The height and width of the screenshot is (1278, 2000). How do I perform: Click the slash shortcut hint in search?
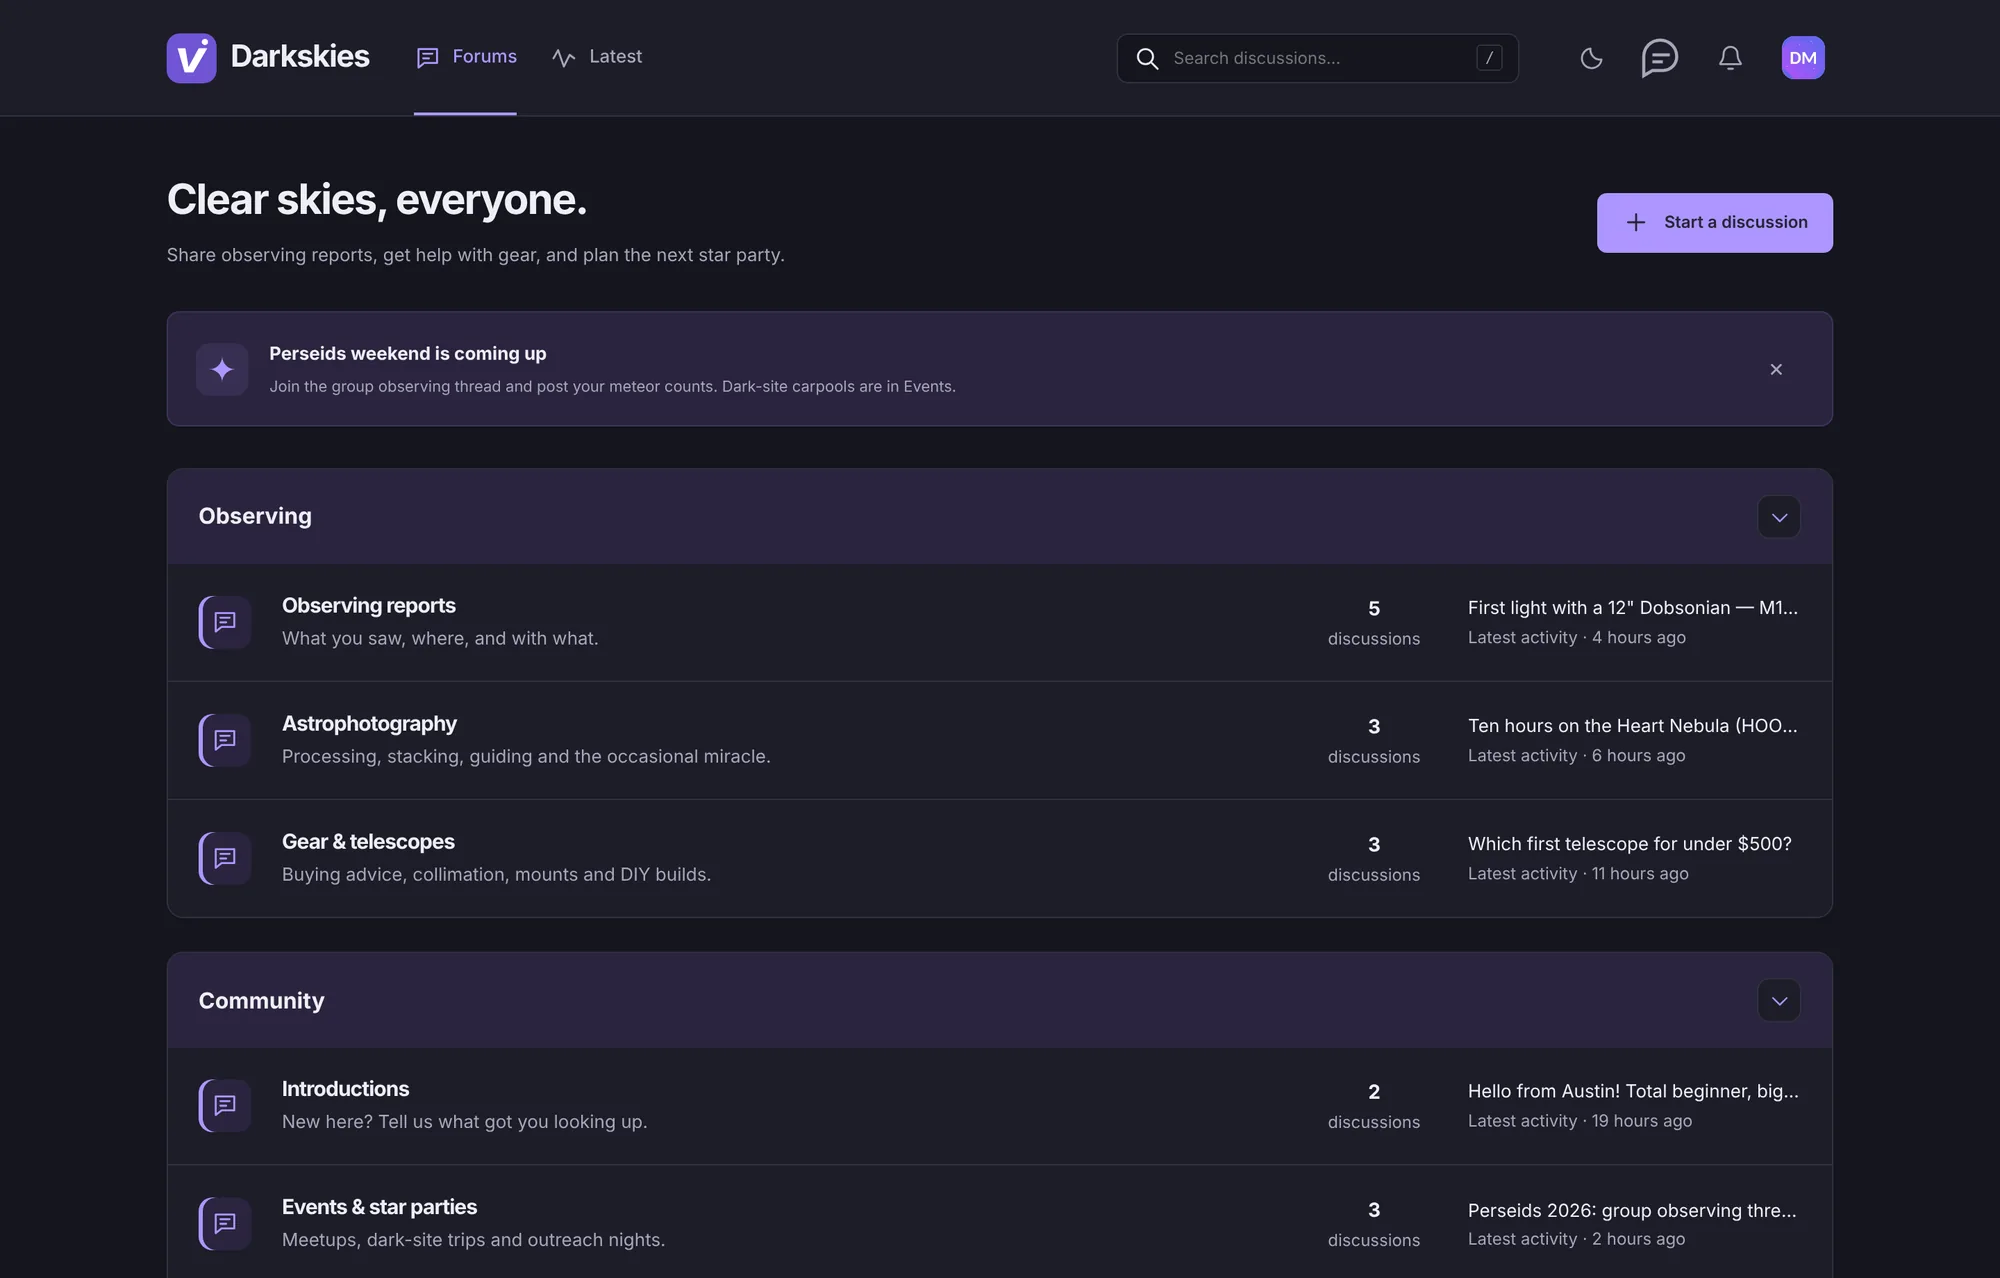pos(1489,58)
